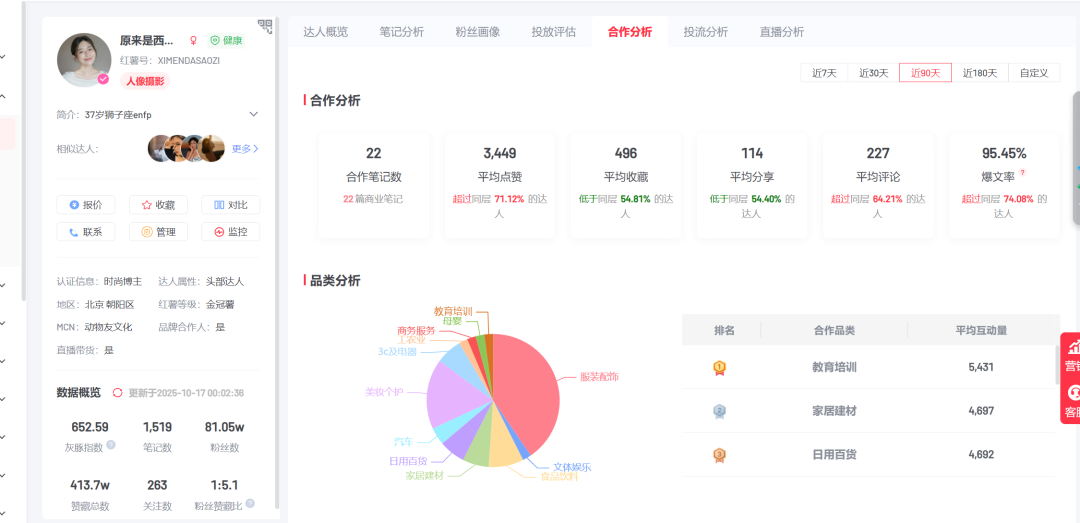
Task: Expand the 简介 description chevron
Action: [x=253, y=114]
